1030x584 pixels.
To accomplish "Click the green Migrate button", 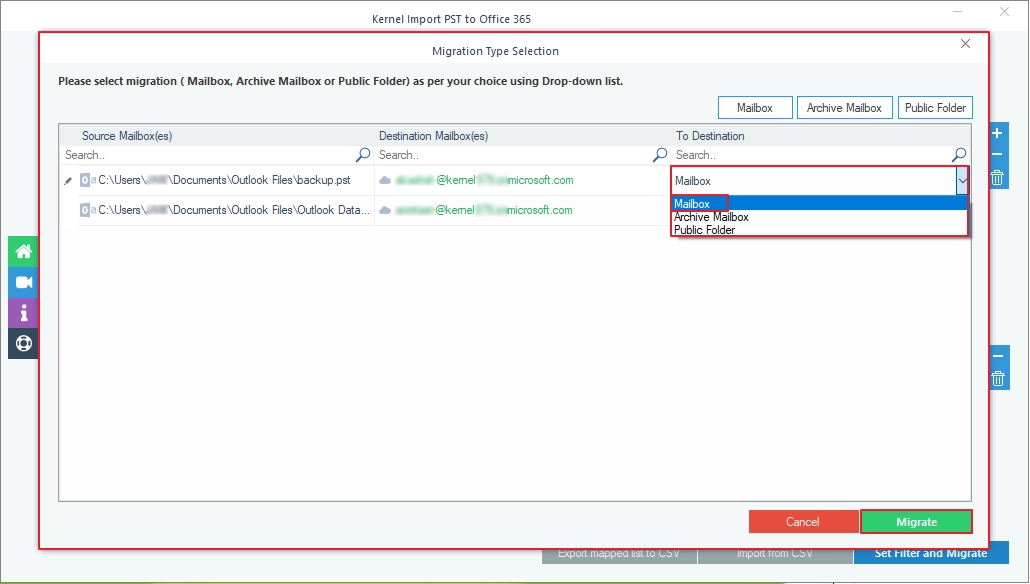I will coord(916,522).
